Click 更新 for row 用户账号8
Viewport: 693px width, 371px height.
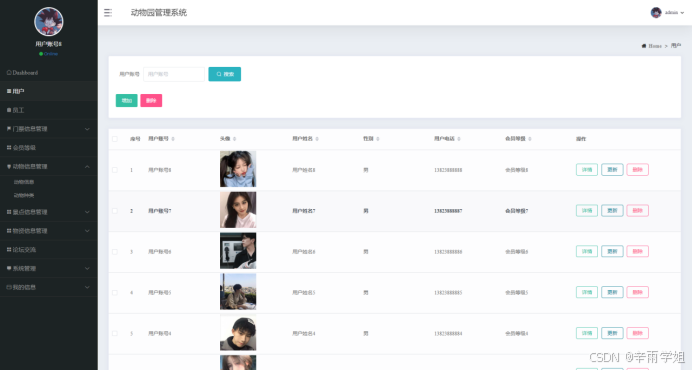(612, 170)
